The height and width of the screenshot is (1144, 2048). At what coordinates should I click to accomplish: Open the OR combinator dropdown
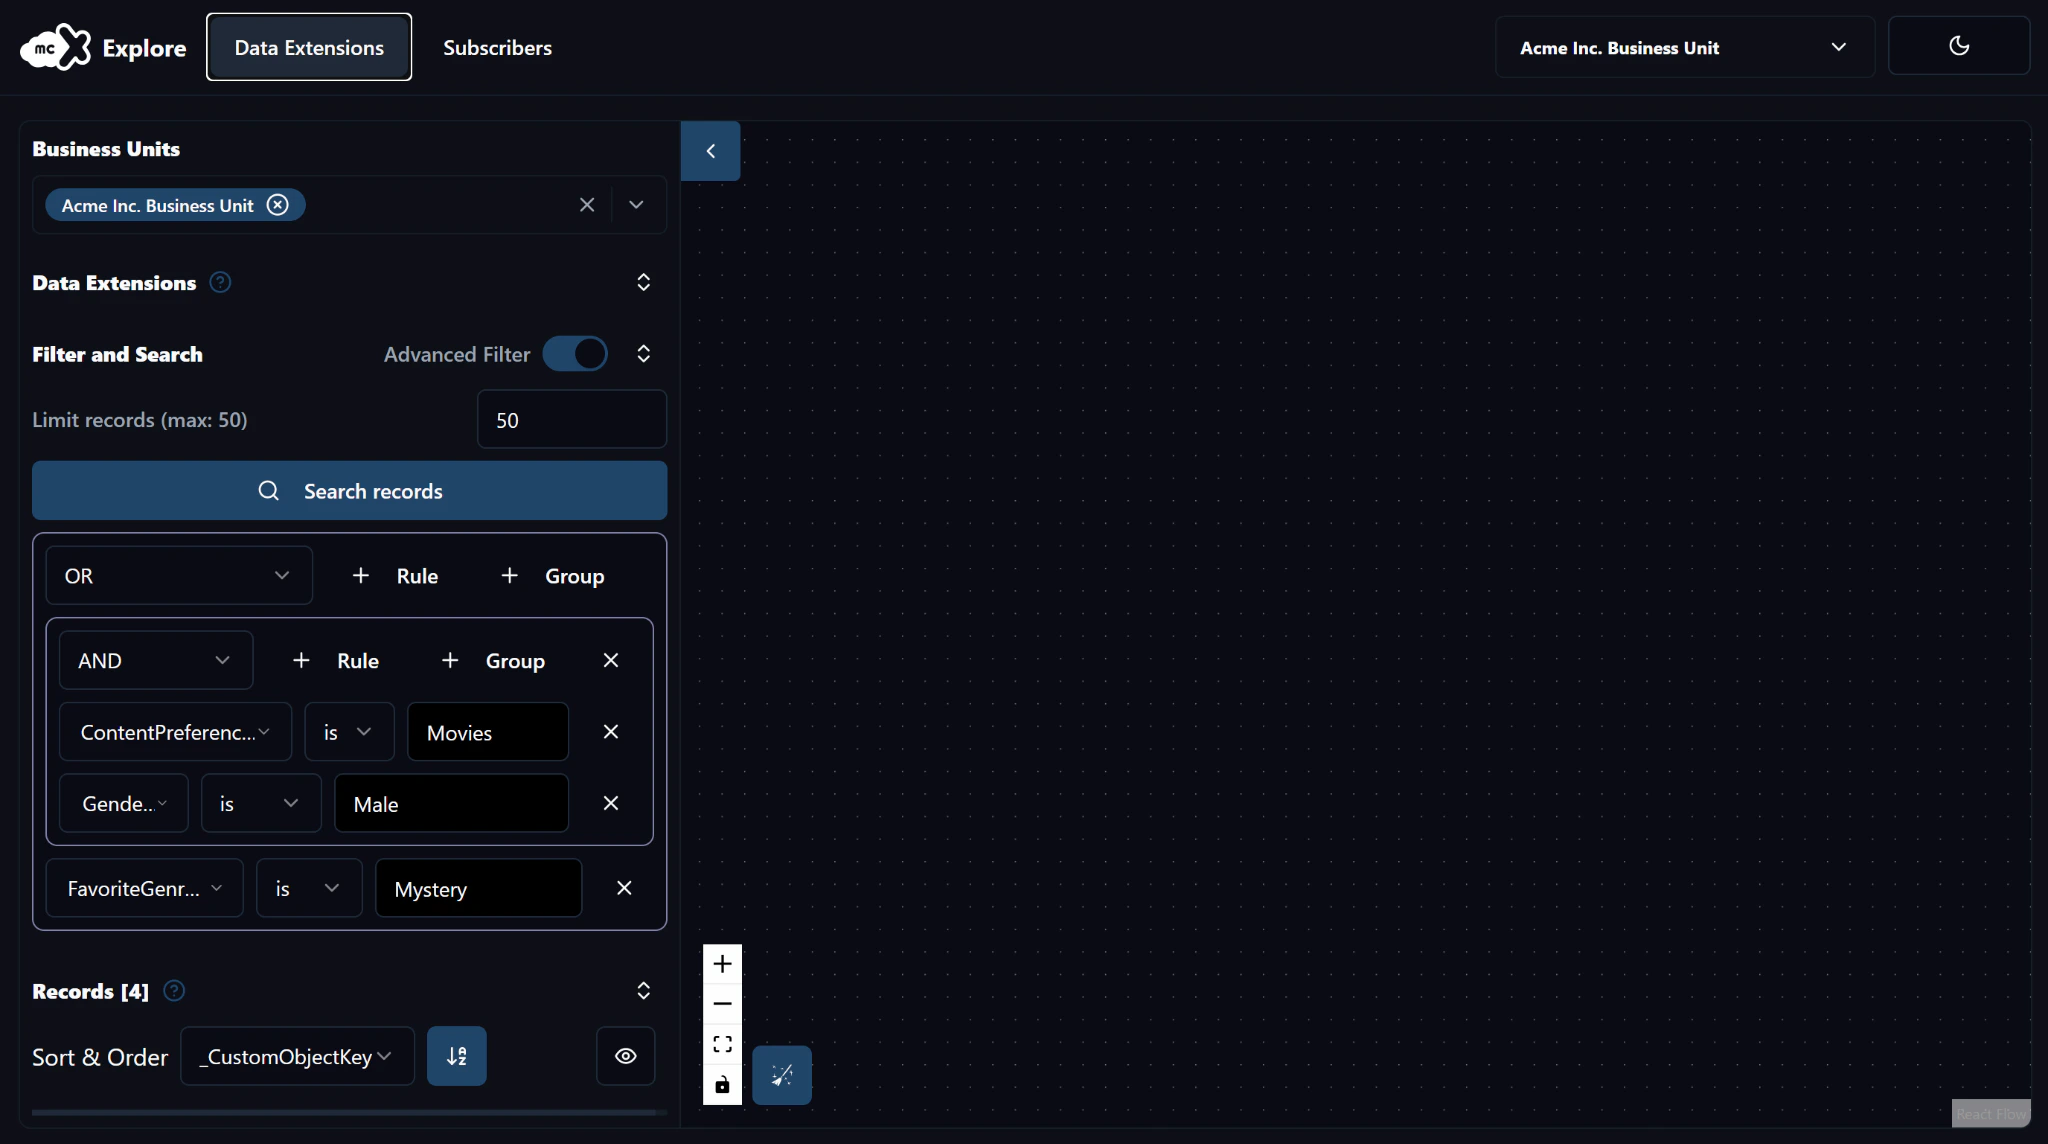pyautogui.click(x=179, y=576)
